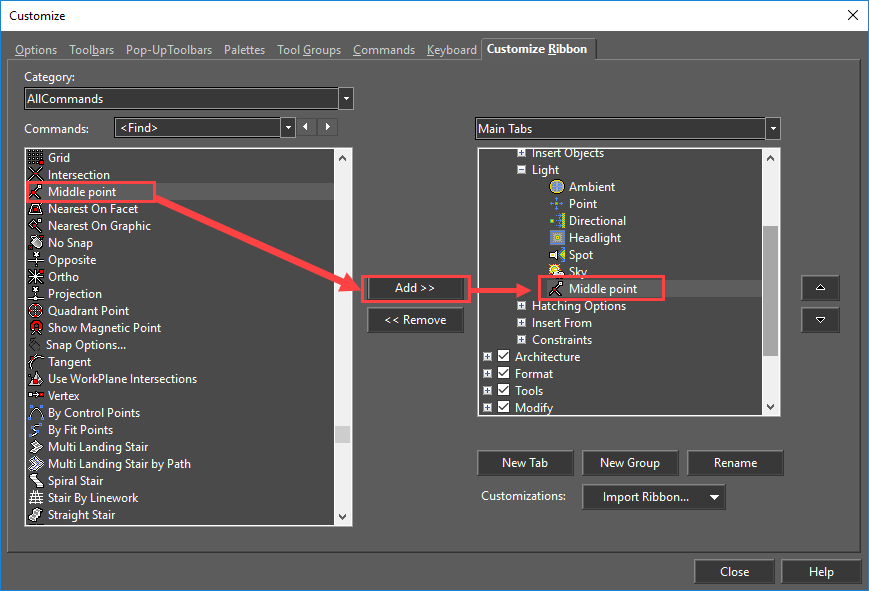Click the Ambient light icon
This screenshot has width=869, height=591.
tap(557, 187)
